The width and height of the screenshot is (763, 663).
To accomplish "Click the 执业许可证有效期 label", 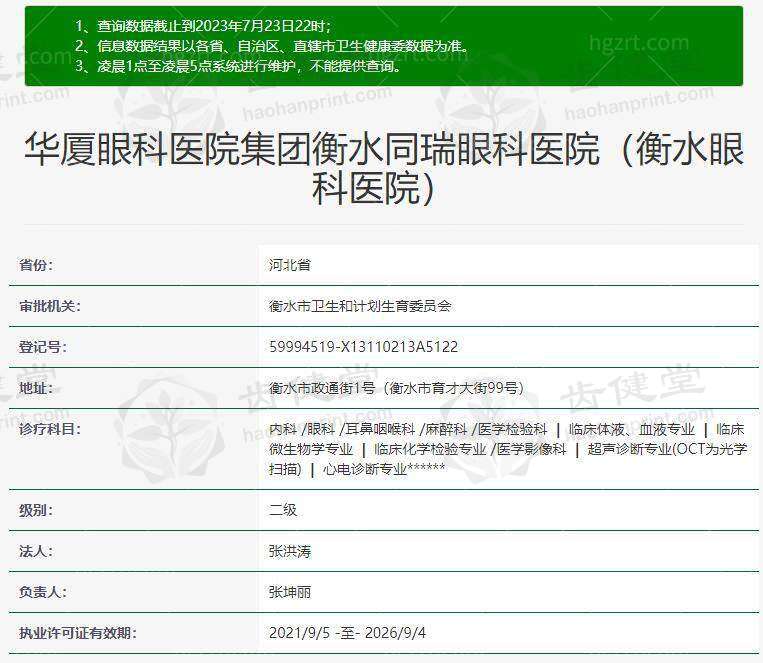I will (77, 633).
